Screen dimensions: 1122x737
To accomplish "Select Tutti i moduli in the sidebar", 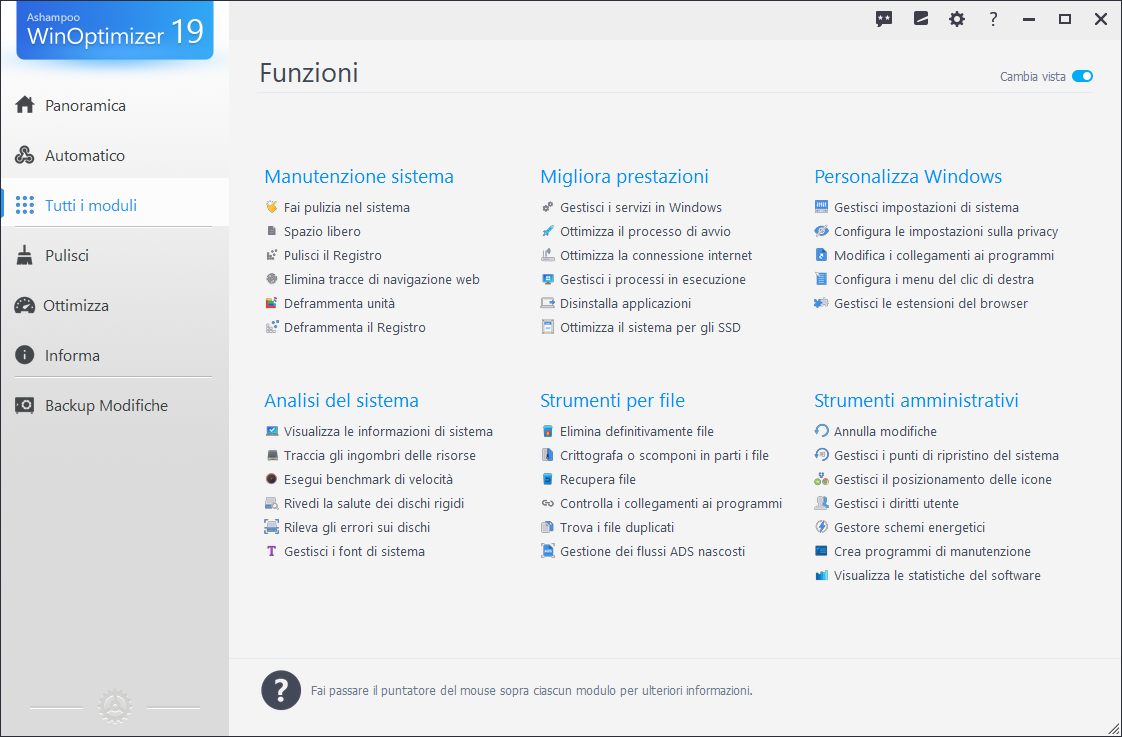I will coord(114,205).
